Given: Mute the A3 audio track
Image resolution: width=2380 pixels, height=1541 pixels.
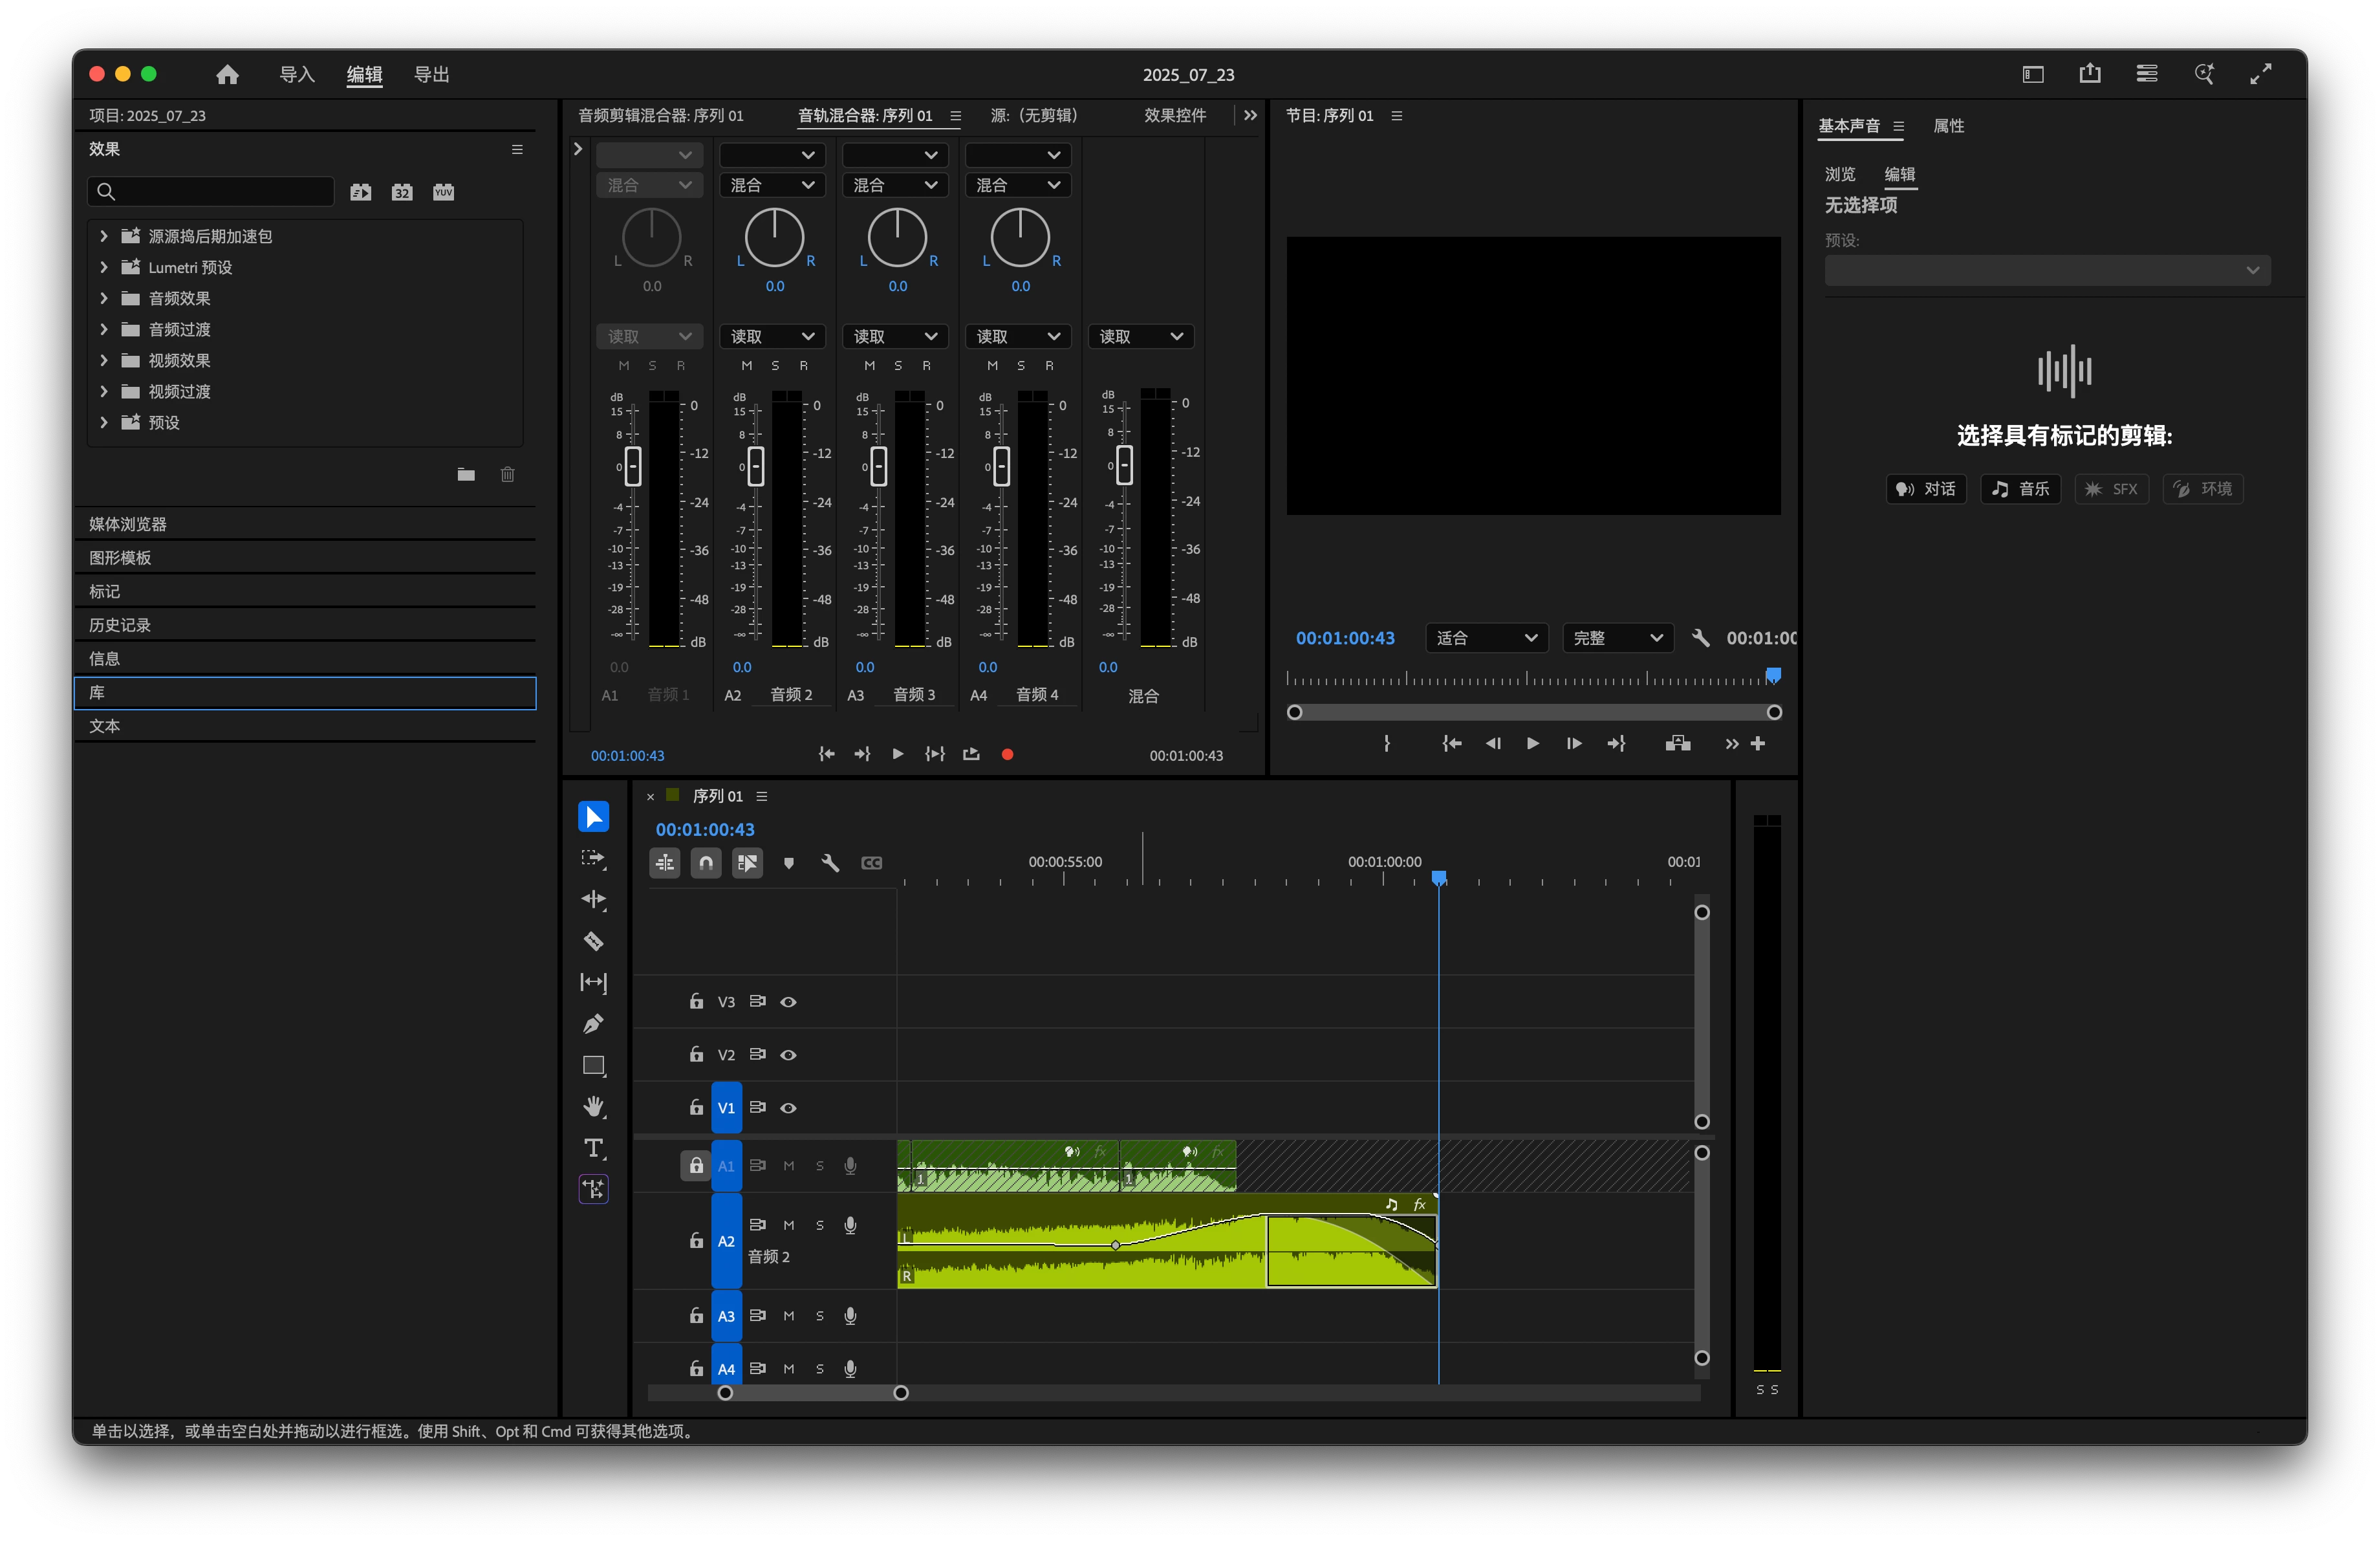Looking at the screenshot, I should (x=788, y=1315).
